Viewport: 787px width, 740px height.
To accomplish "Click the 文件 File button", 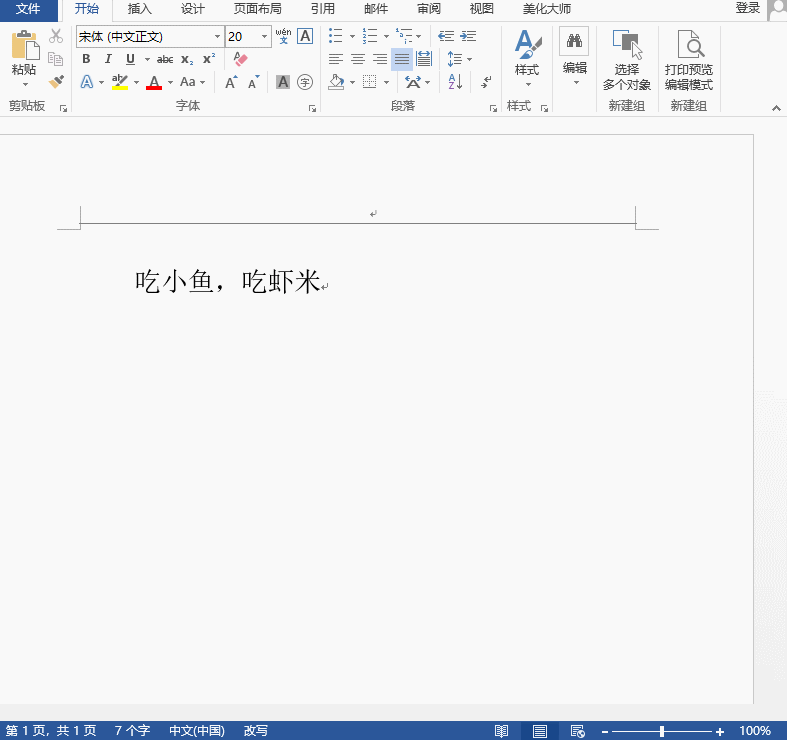I will point(28,9).
